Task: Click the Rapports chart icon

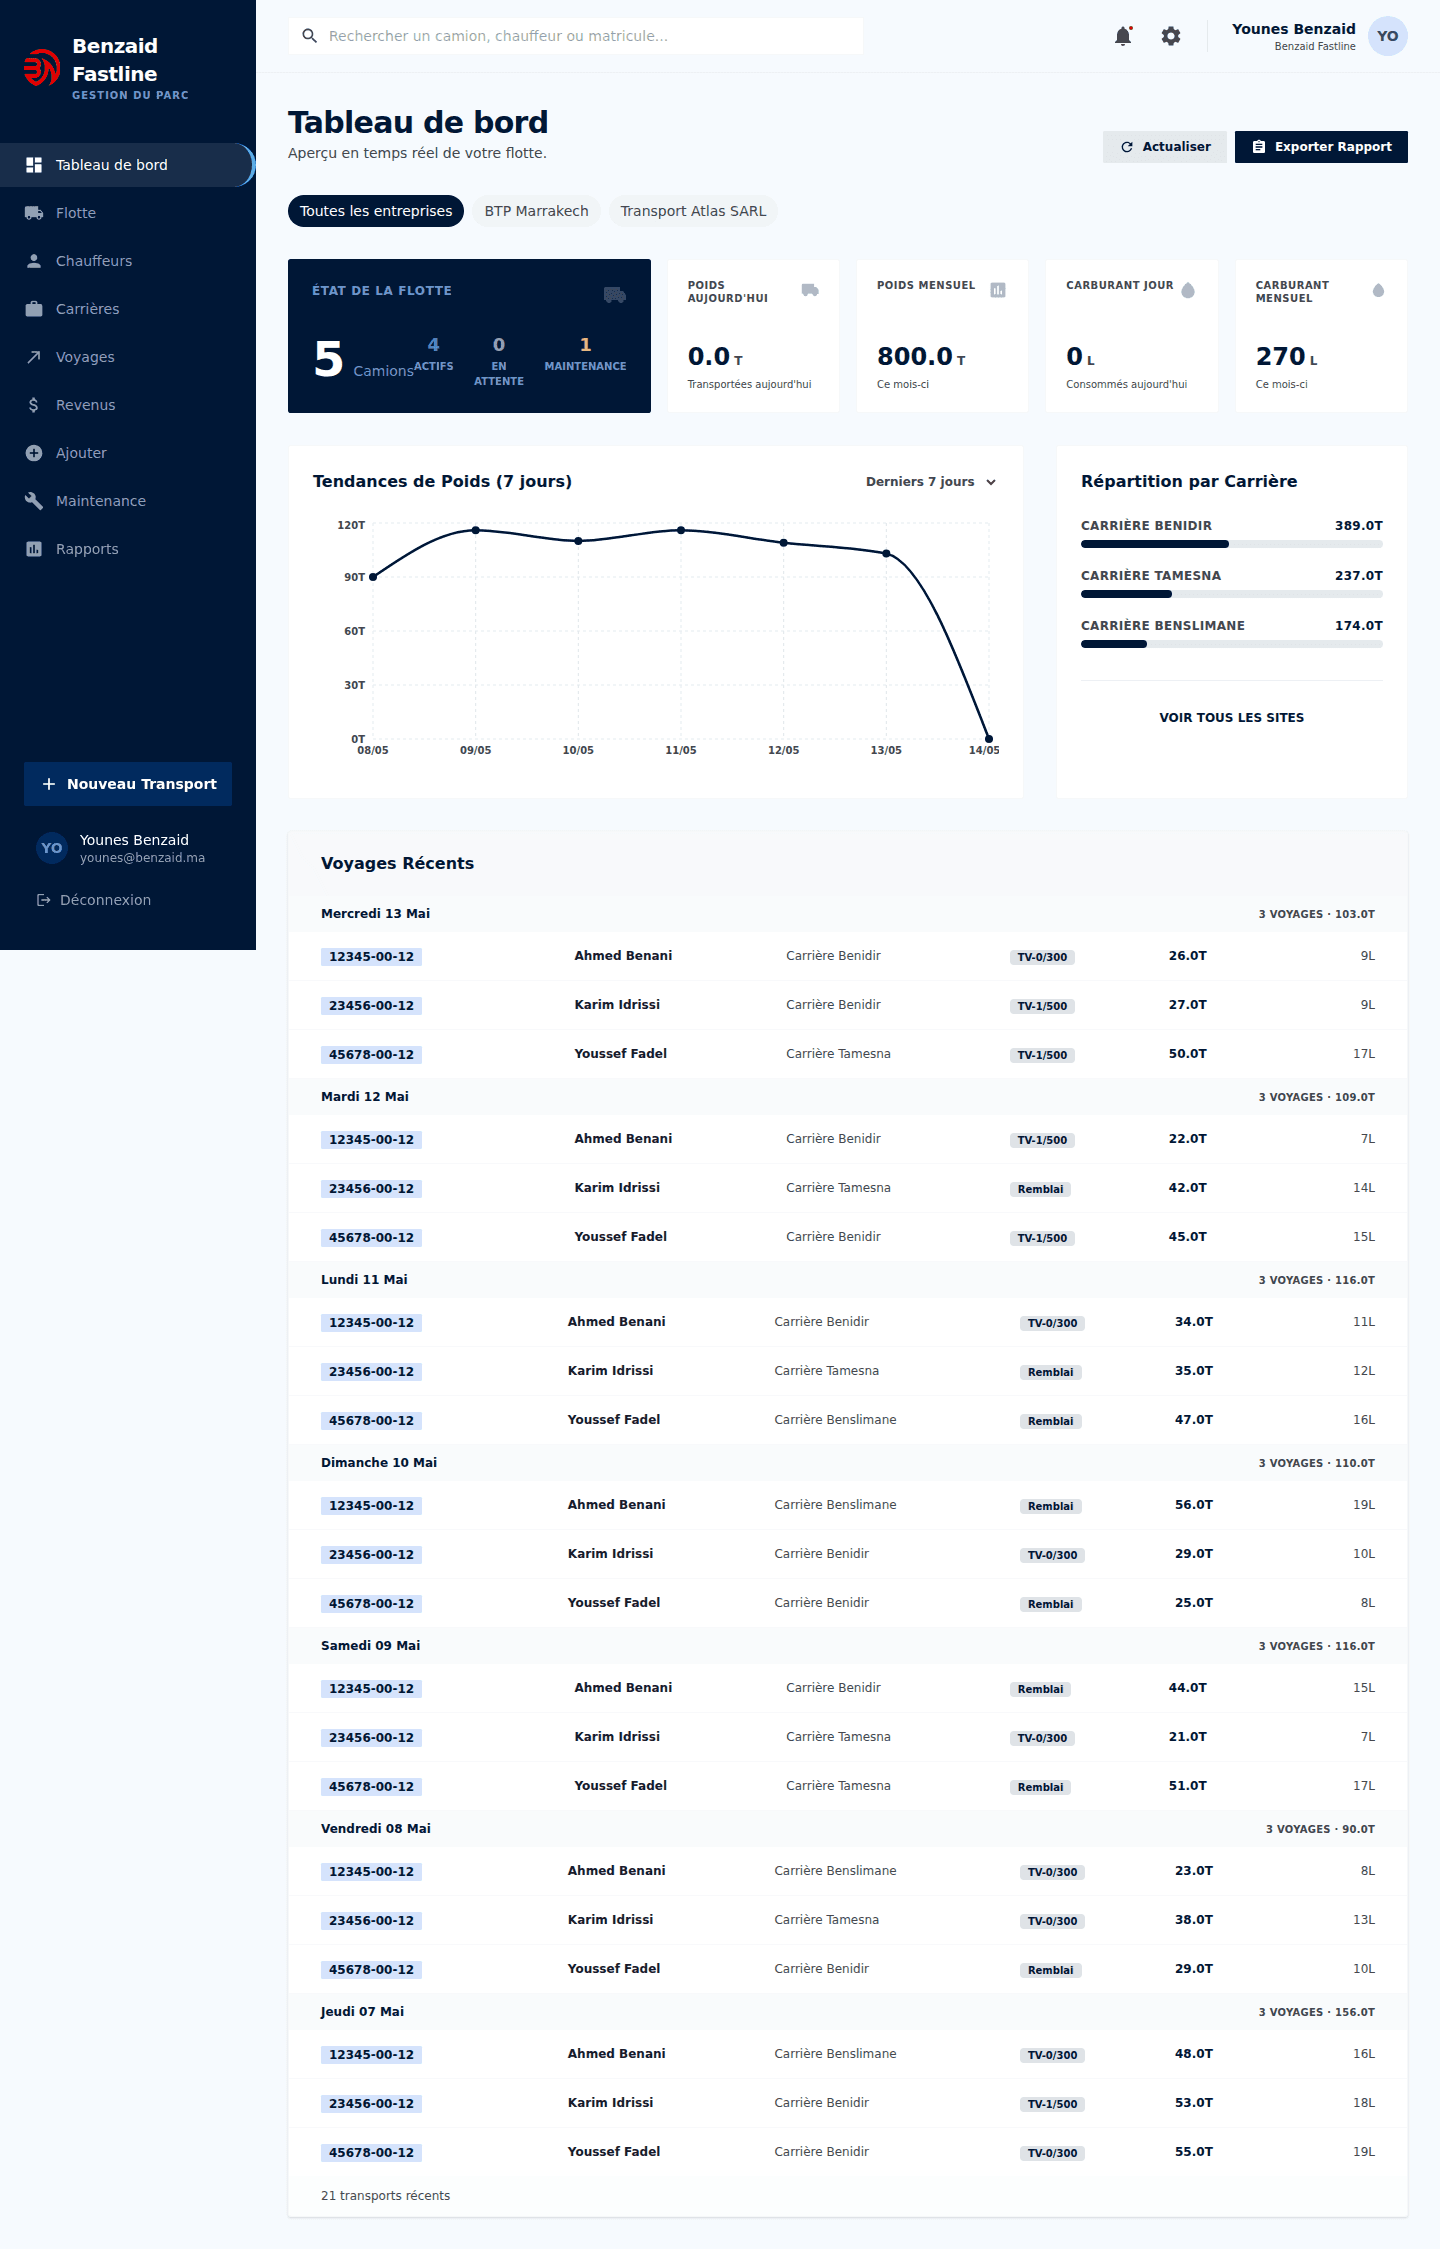Action: pos(34,549)
